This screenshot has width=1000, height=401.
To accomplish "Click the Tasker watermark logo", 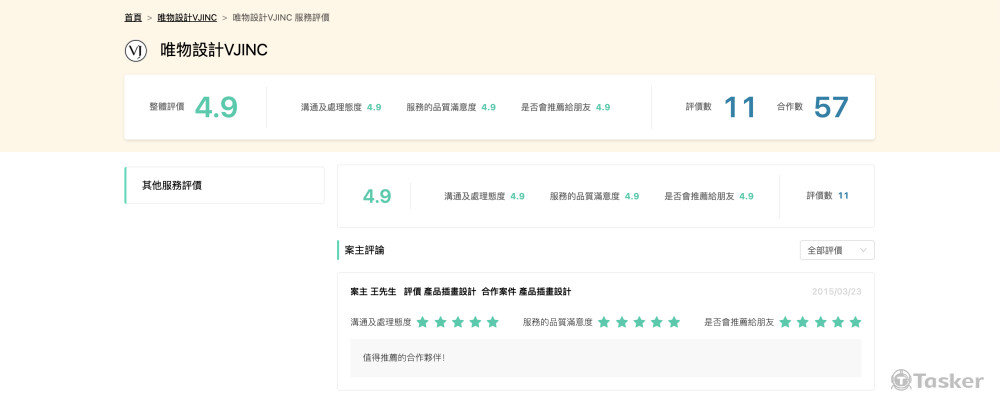I will pos(938,380).
